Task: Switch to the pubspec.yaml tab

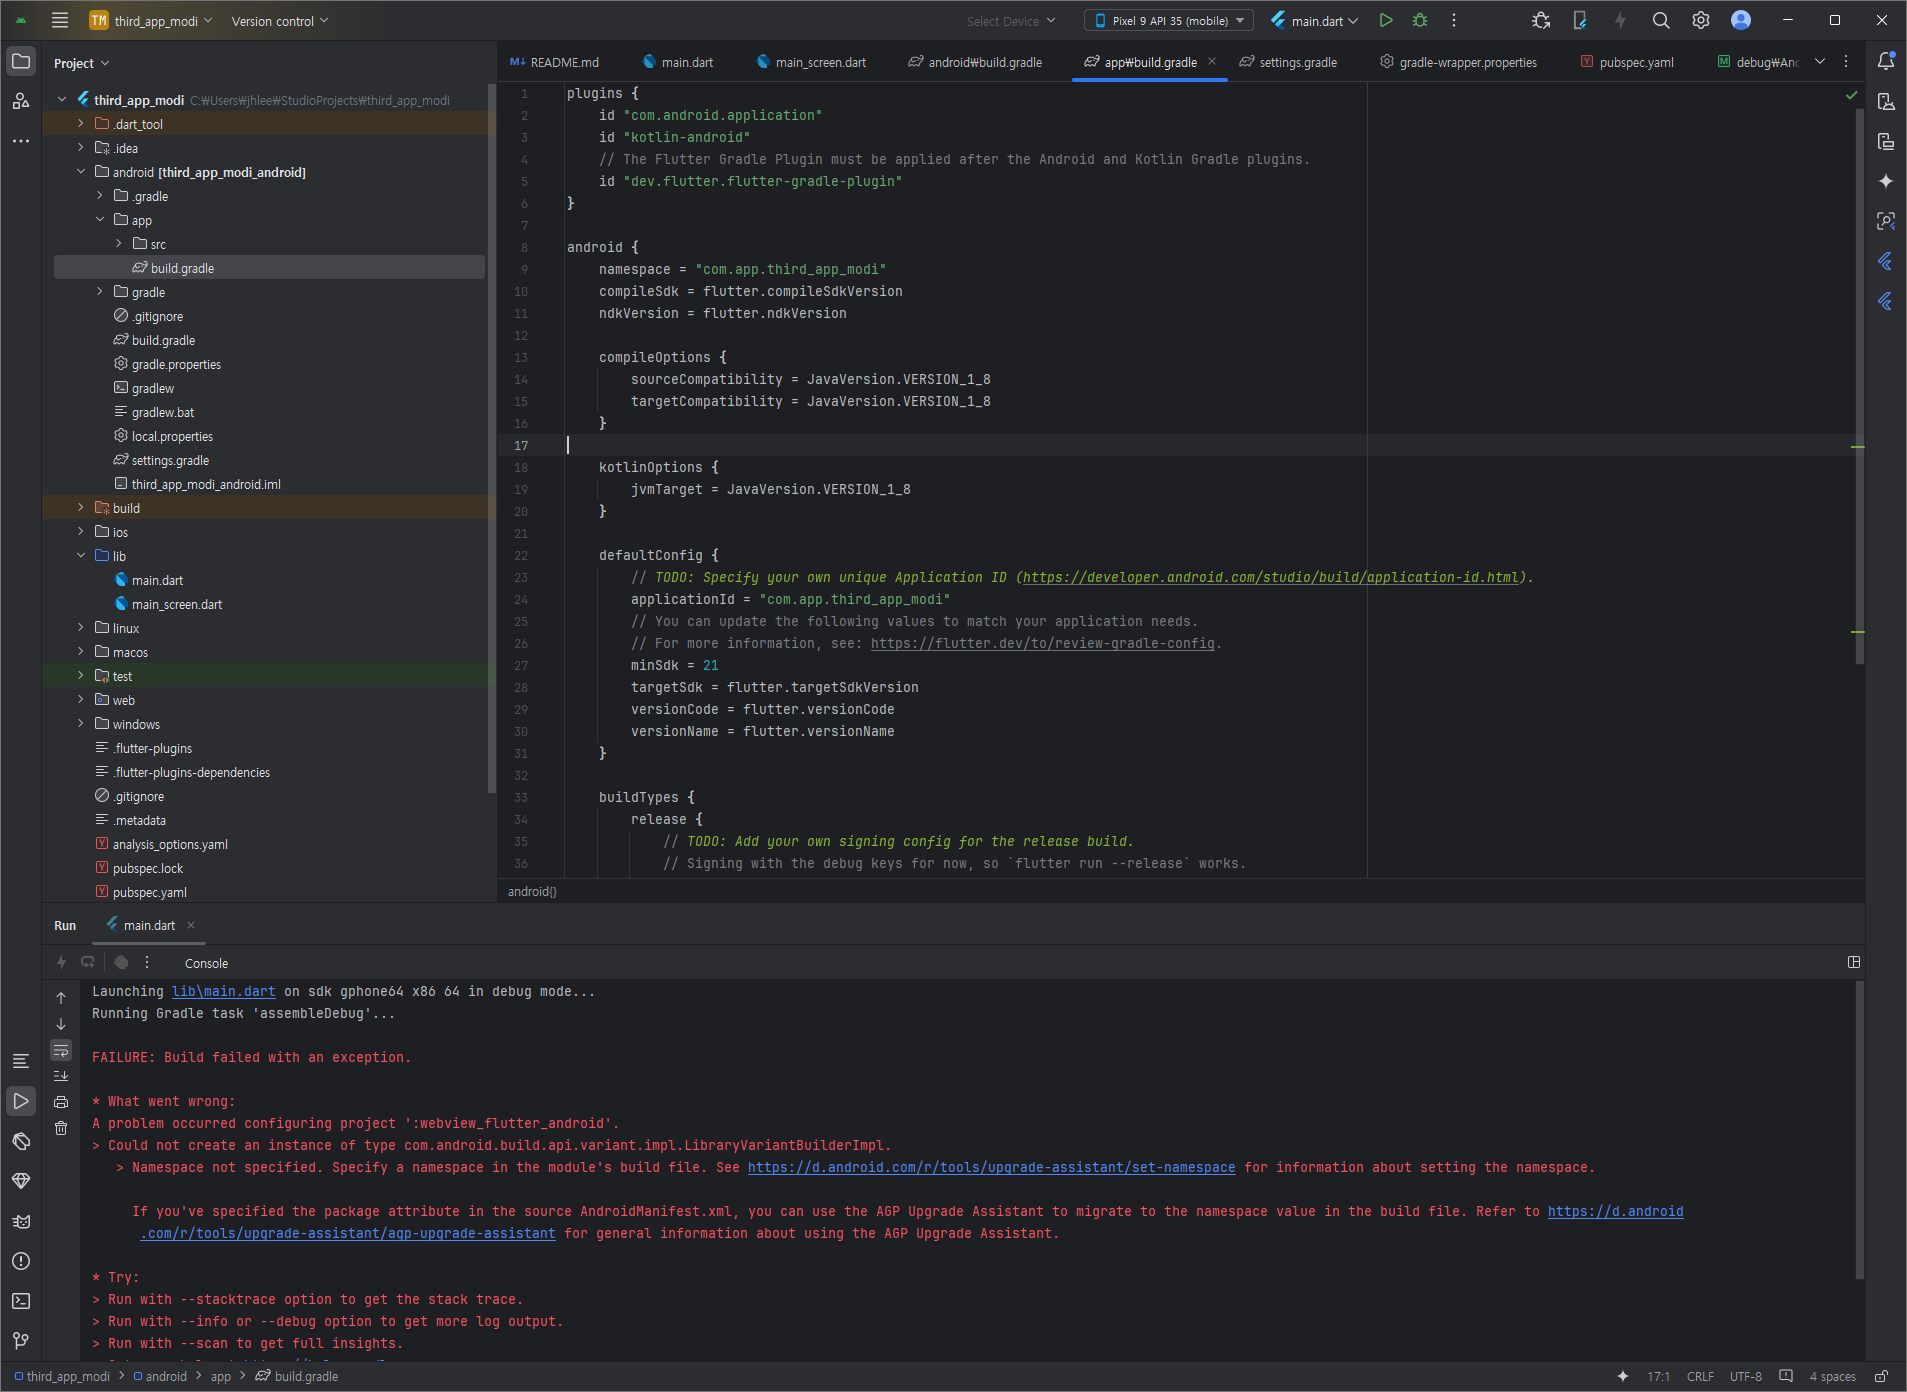Action: pyautogui.click(x=1627, y=62)
